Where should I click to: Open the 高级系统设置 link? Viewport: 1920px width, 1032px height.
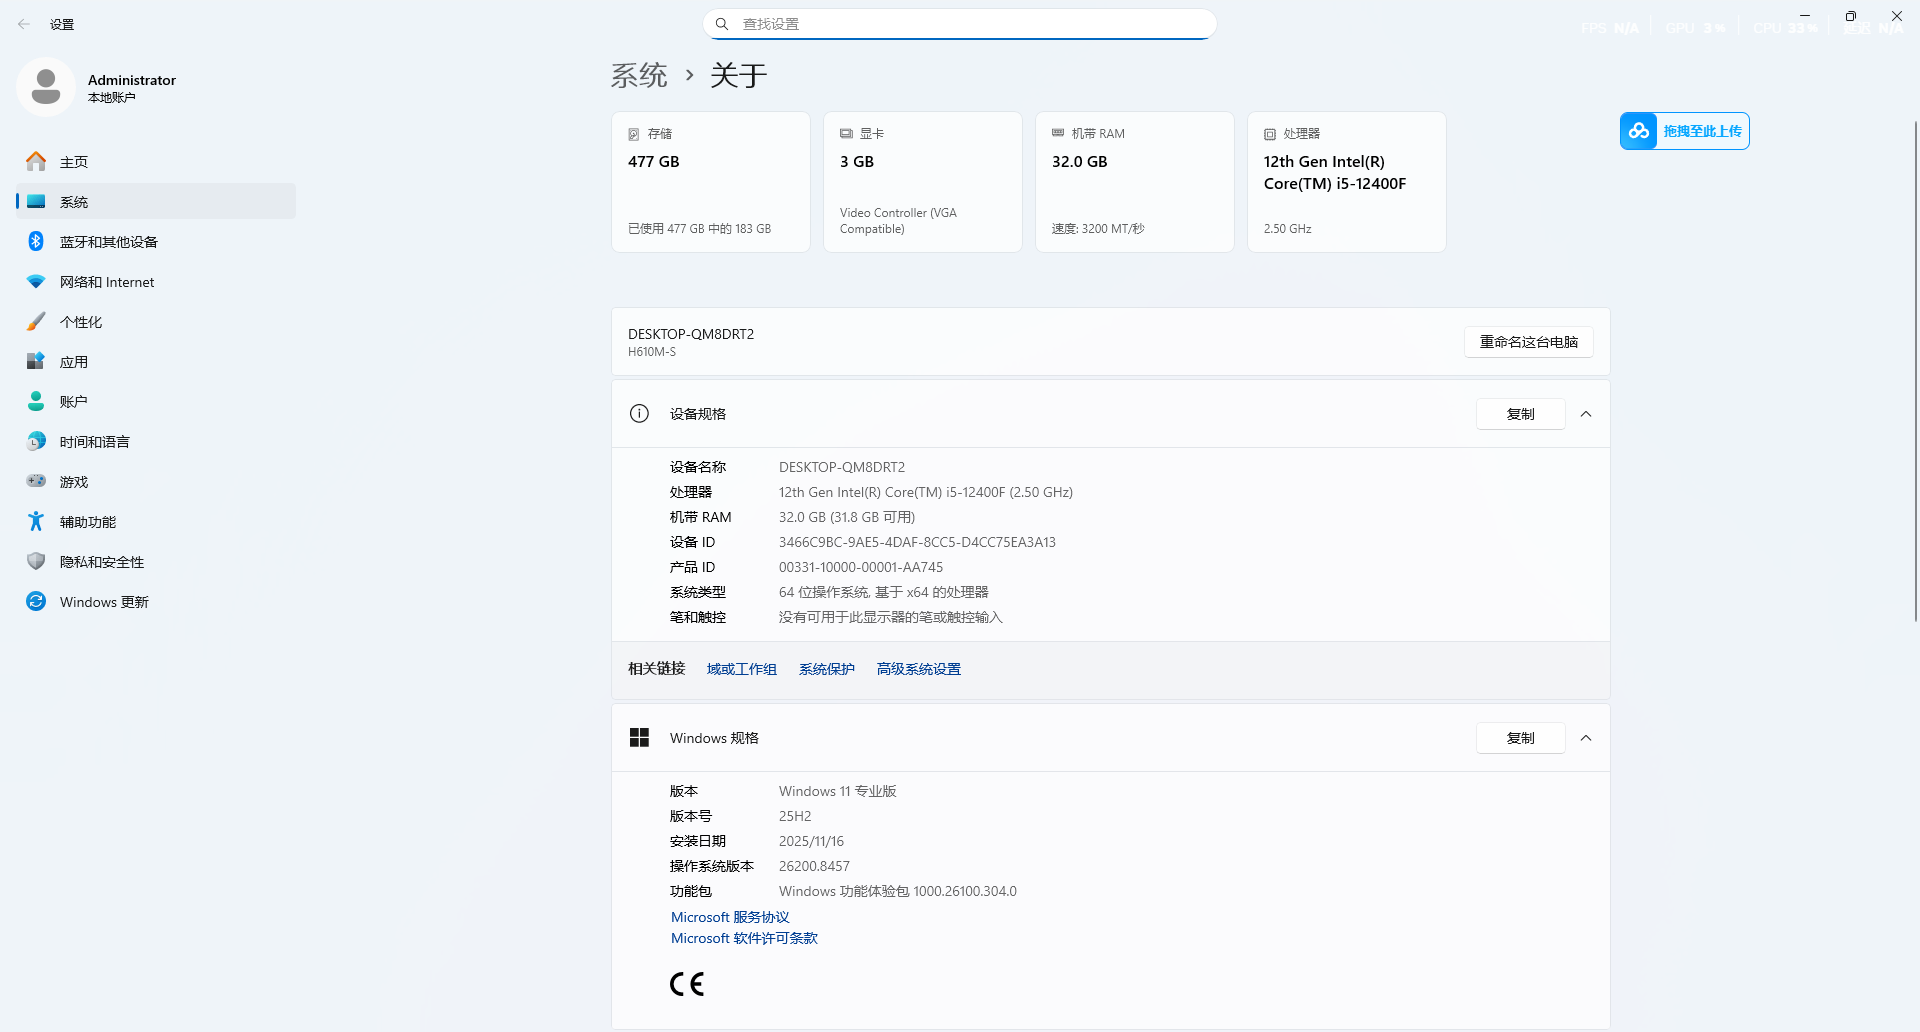coord(919,669)
